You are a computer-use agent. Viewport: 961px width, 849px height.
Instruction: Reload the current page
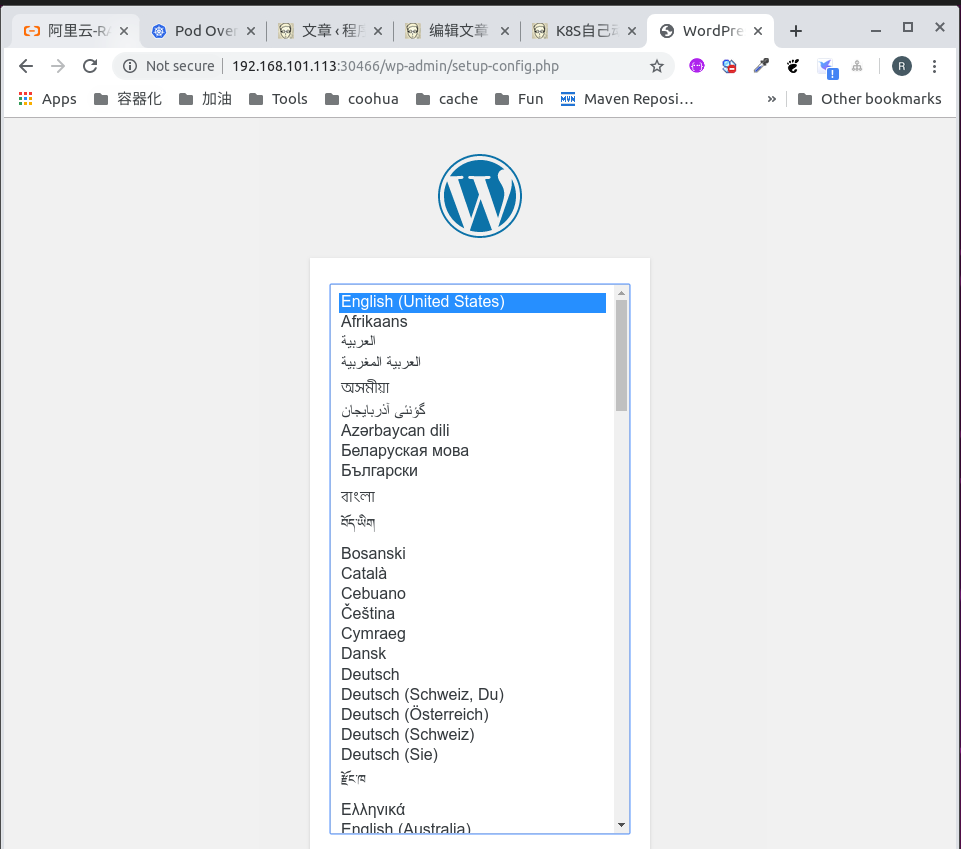90,66
